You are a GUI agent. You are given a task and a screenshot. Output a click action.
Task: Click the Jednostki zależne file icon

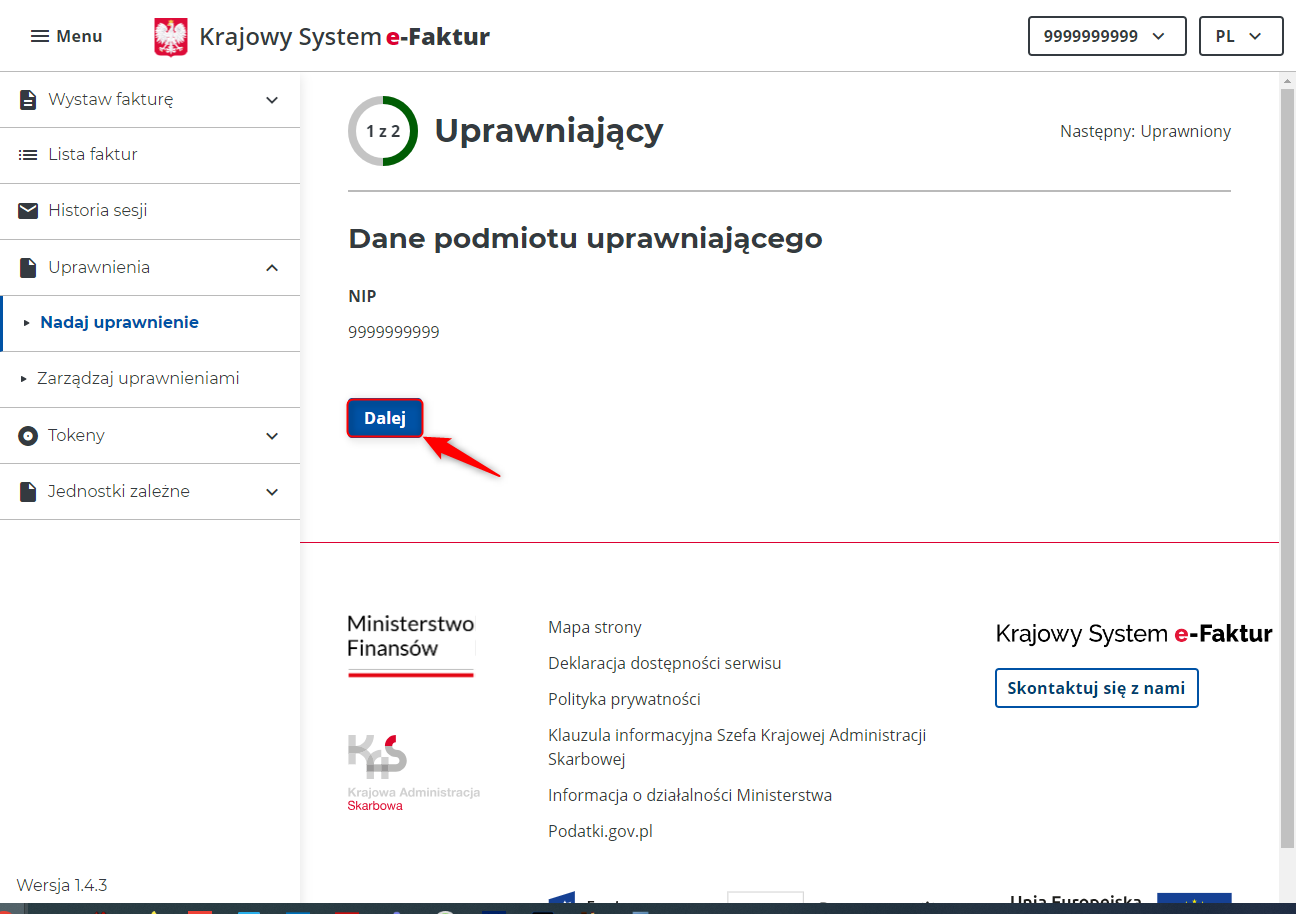click(x=28, y=492)
